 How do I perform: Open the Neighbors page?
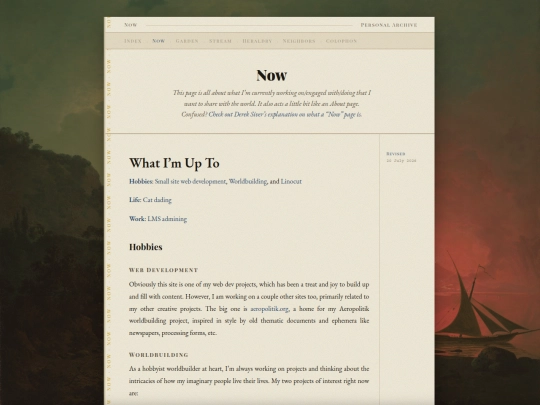pyautogui.click(x=299, y=41)
